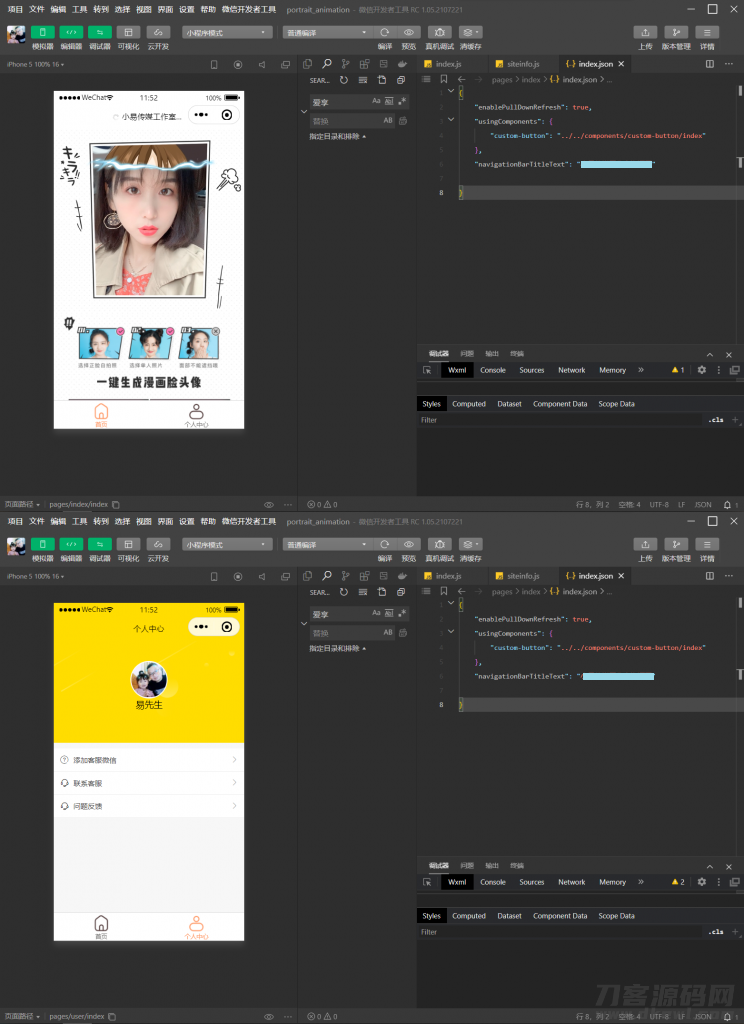The height and width of the screenshot is (1024, 744).
Task: Open 云开发 cloud development in upper toolbar
Action: pos(158,32)
